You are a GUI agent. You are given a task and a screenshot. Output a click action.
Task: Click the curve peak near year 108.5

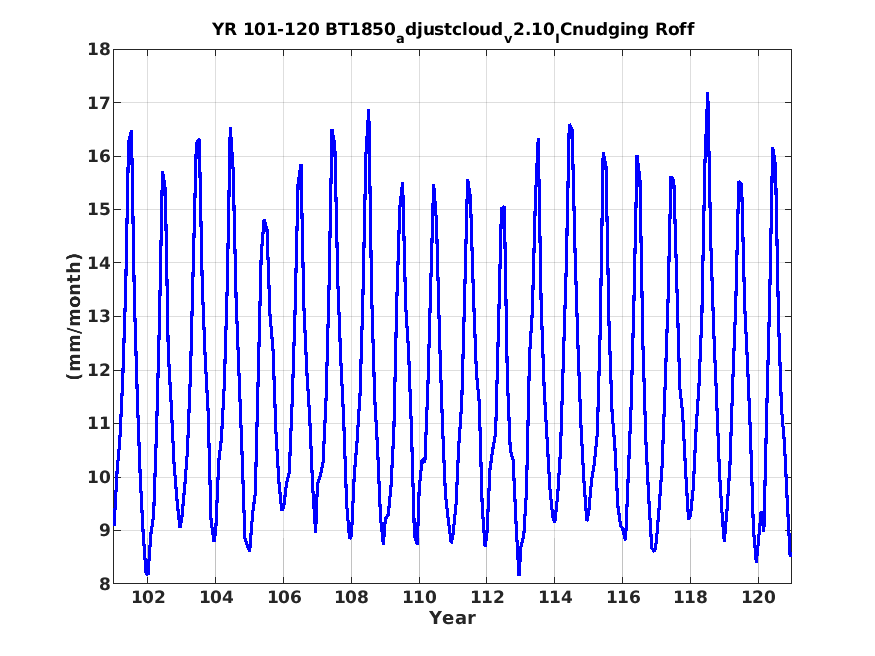click(368, 110)
